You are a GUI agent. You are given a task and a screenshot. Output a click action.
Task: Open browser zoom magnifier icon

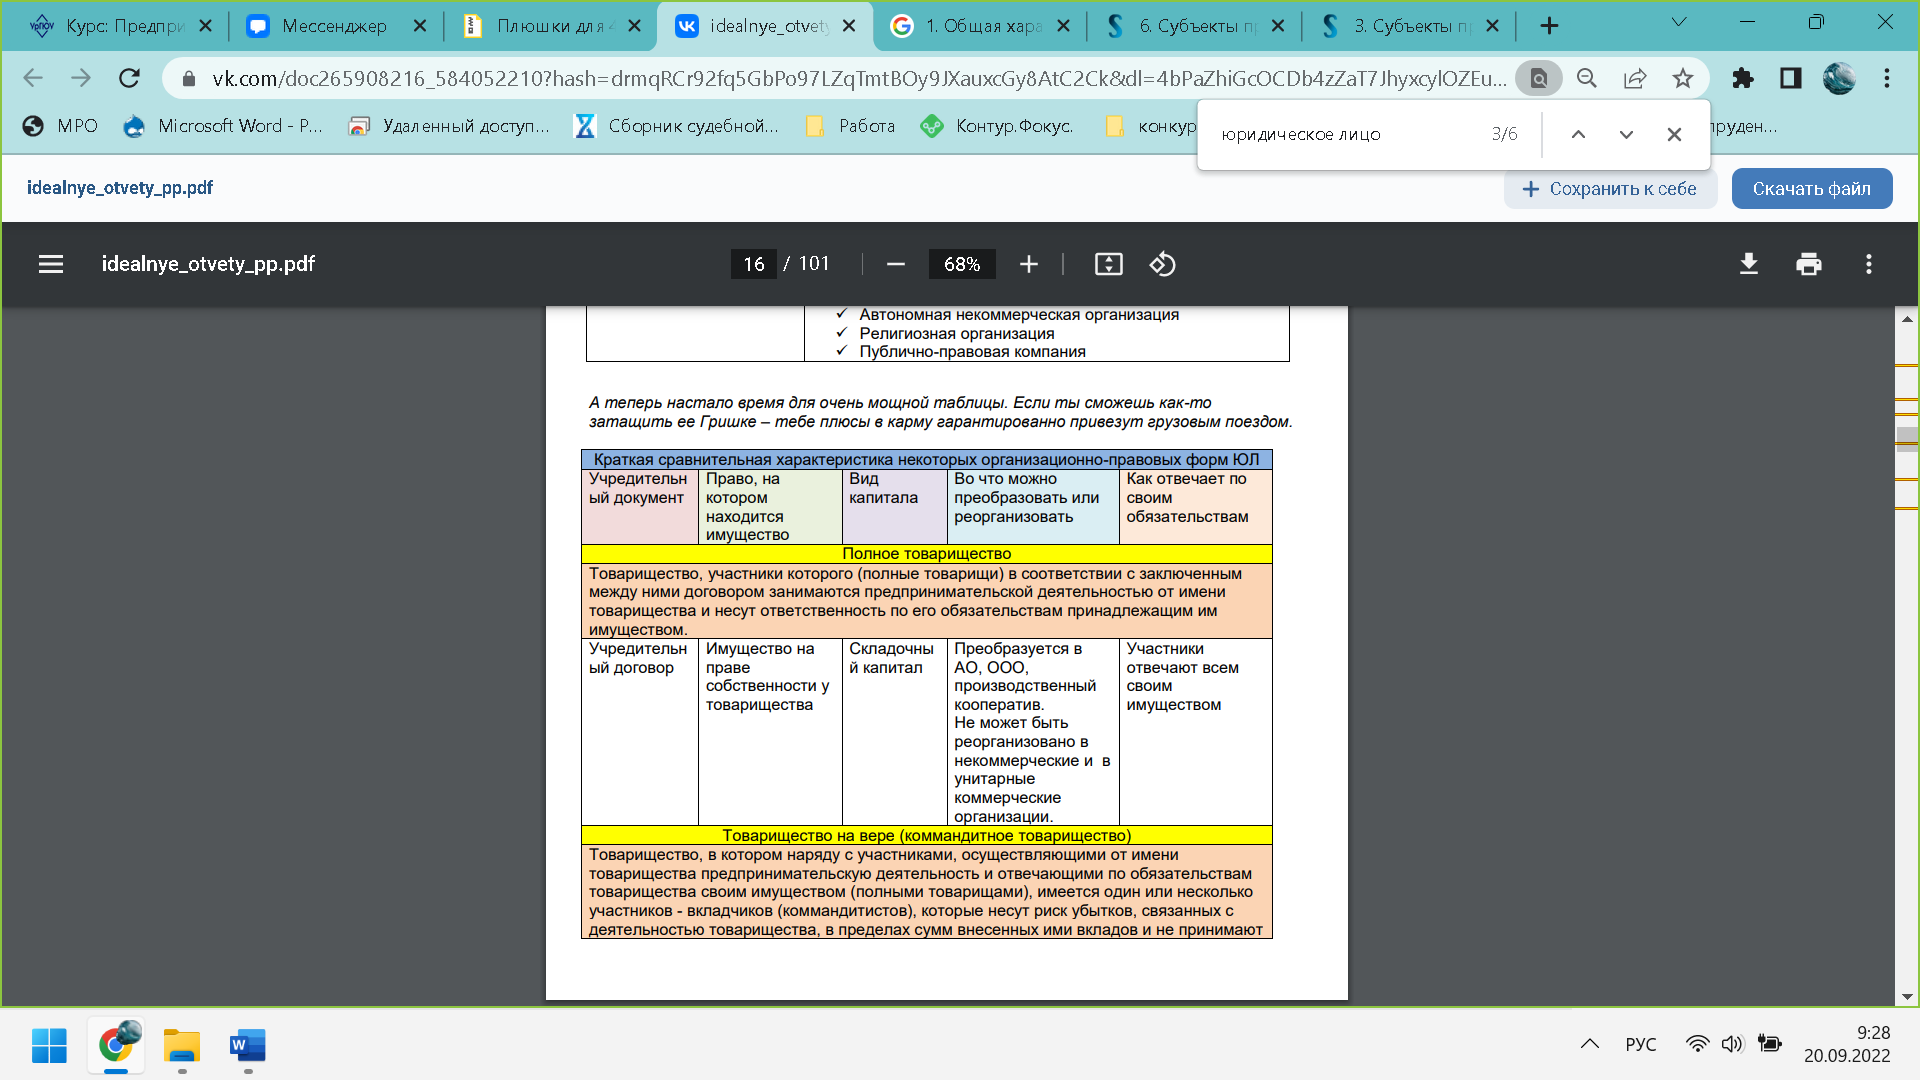point(1587,78)
